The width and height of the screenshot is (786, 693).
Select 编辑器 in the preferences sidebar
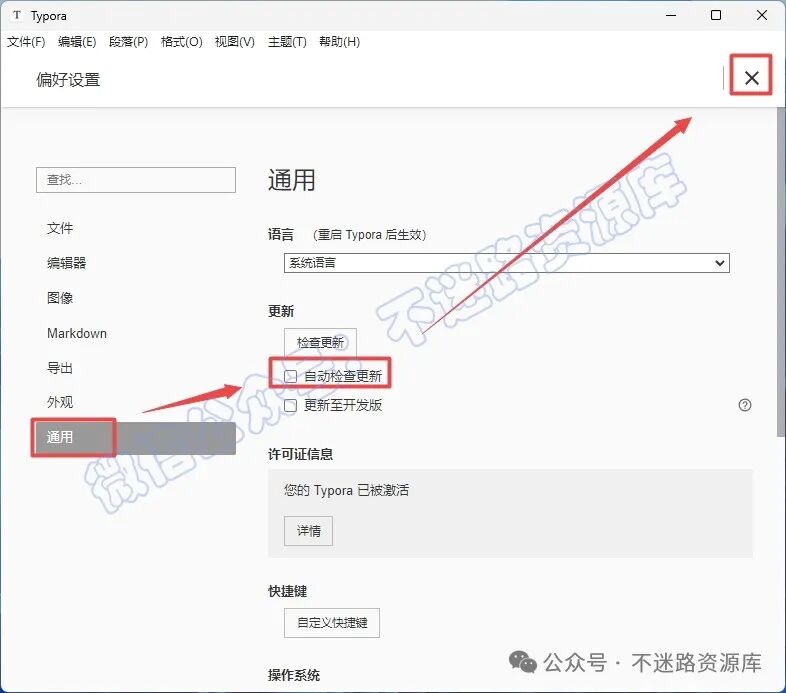136,263
